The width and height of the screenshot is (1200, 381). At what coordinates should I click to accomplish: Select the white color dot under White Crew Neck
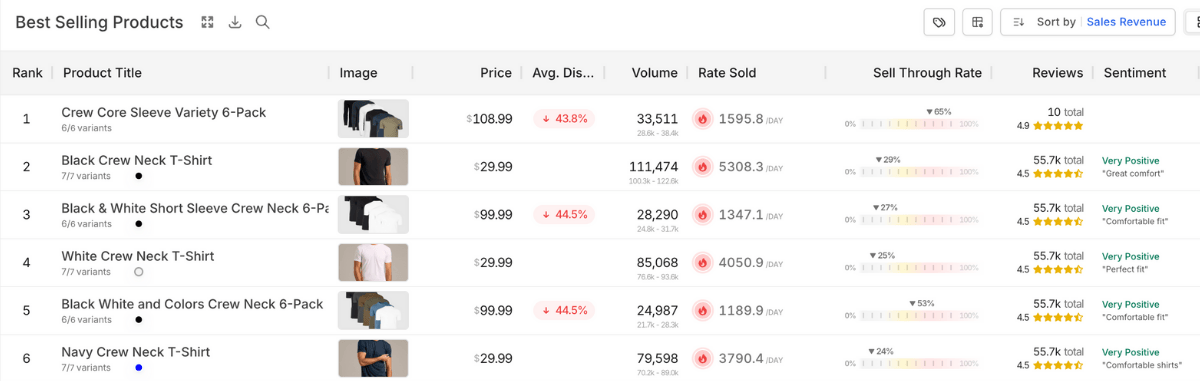139,272
